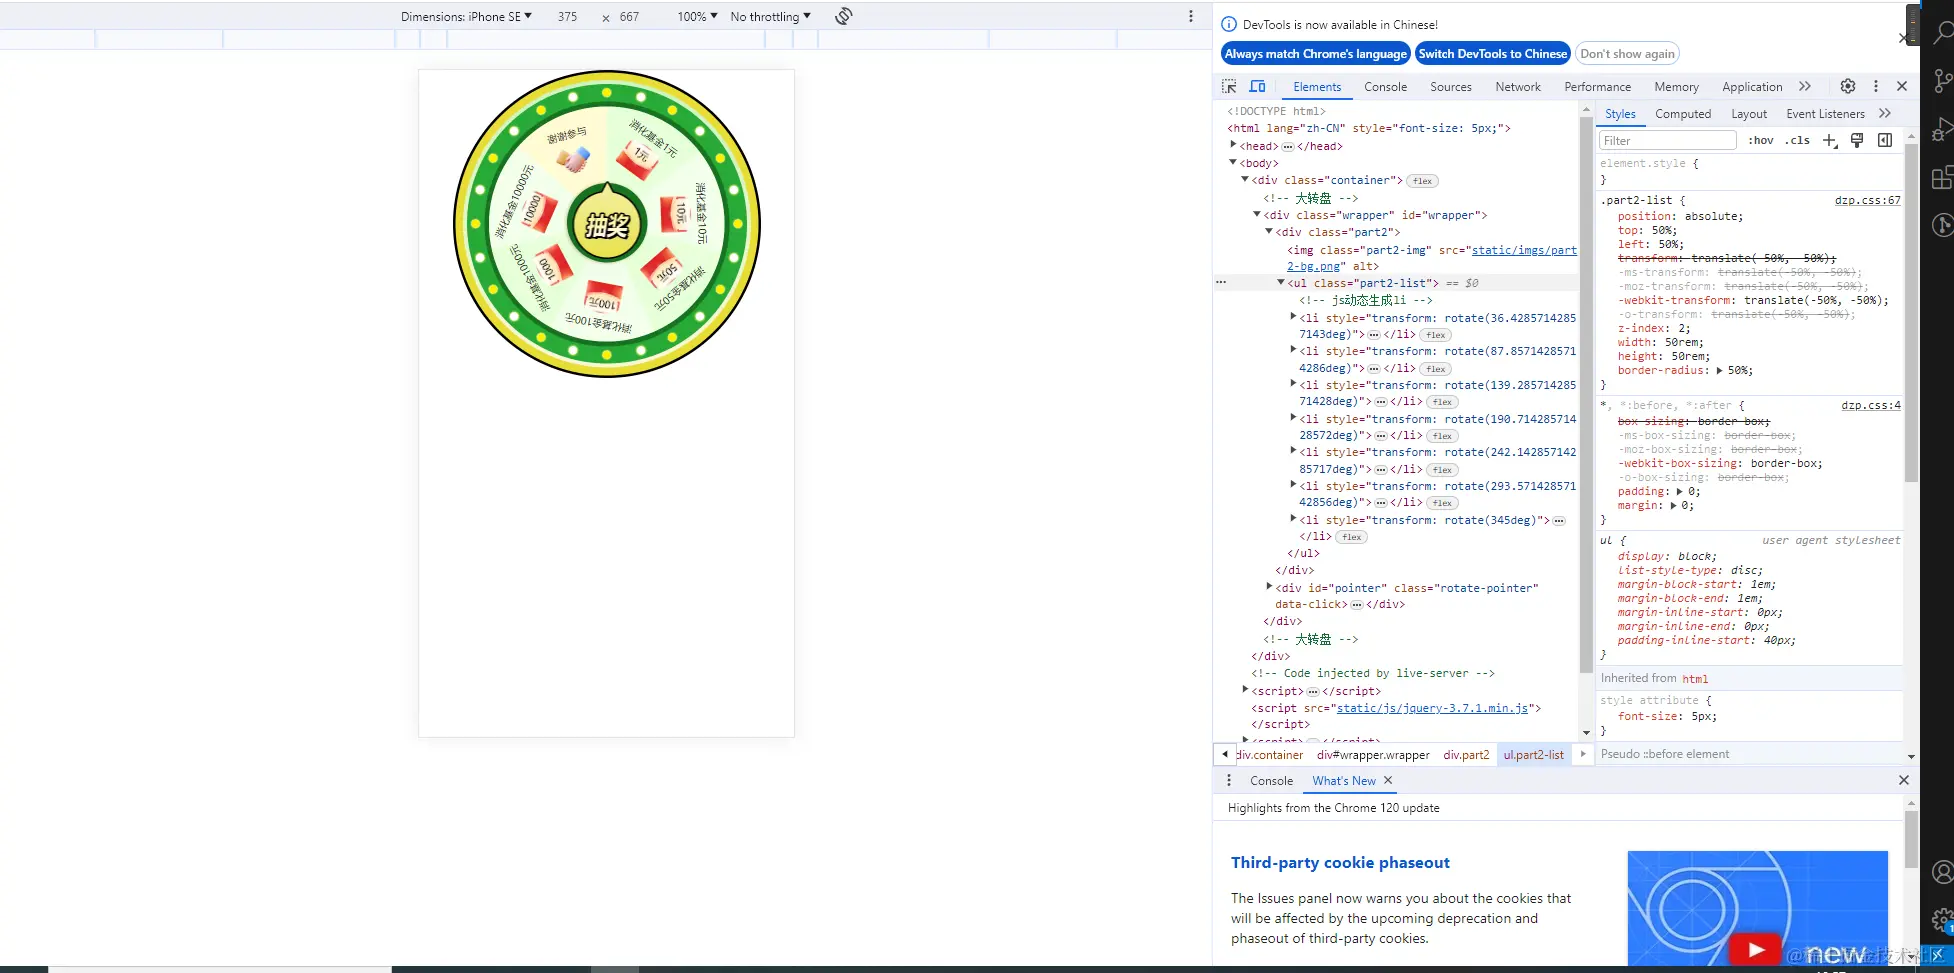Image resolution: width=1954 pixels, height=973 pixels.
Task: Open the customize DevTools three-dot menu
Action: click(x=1877, y=86)
